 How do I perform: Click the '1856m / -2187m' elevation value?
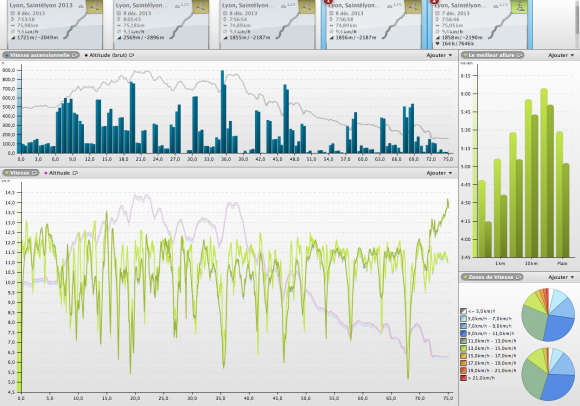(356, 38)
